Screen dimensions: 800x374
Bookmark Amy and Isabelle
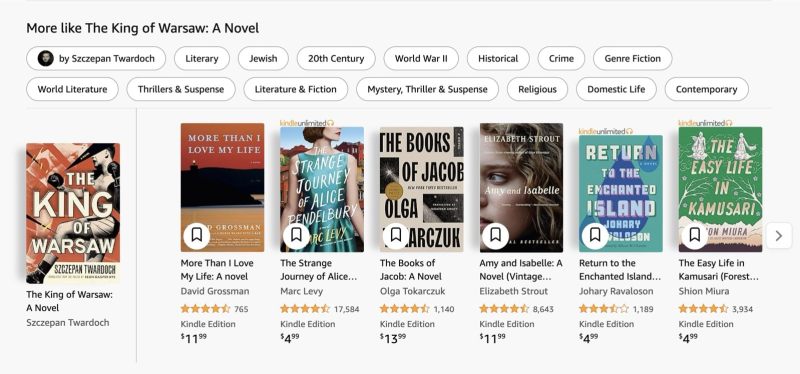coord(495,235)
